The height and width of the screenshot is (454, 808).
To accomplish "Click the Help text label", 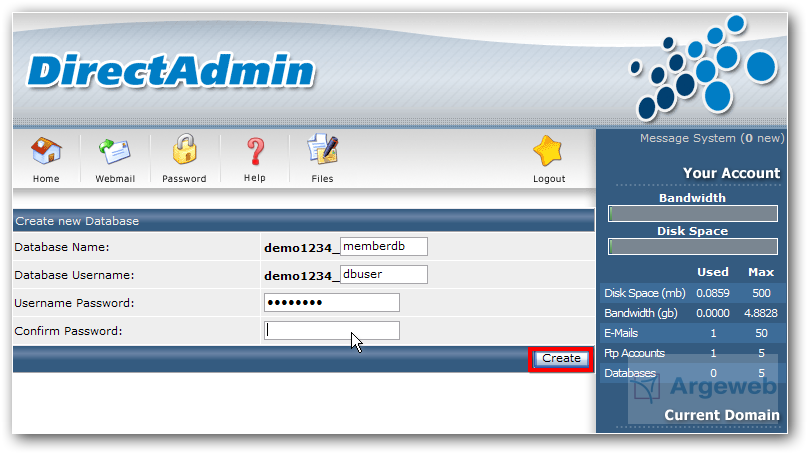I will (255, 178).
